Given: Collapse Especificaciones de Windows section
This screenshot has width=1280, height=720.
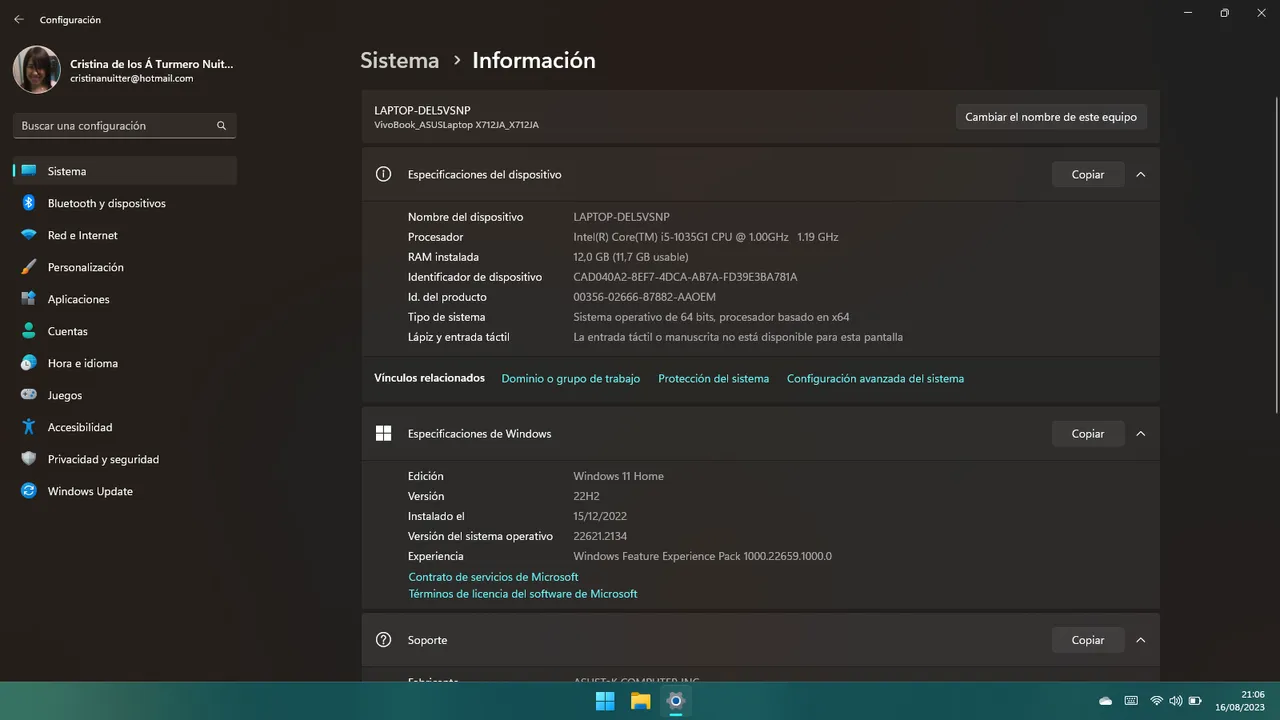Looking at the screenshot, I should [x=1140, y=433].
